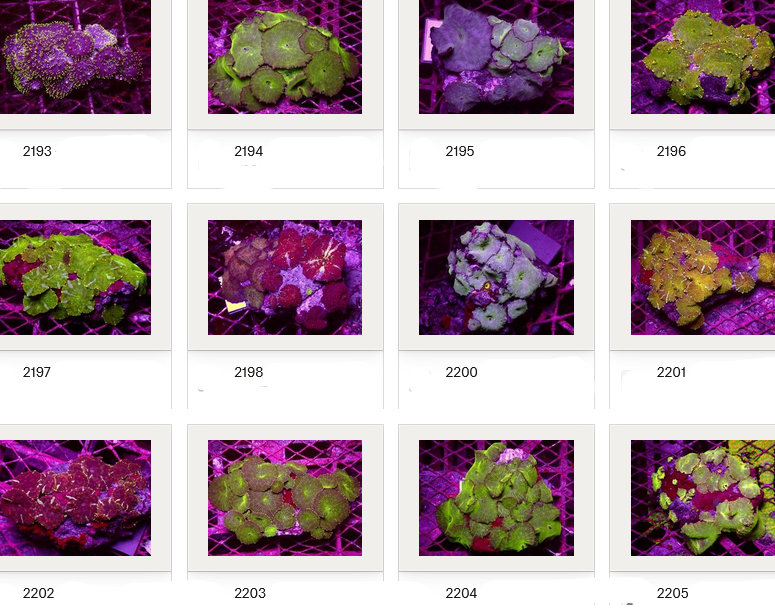Select the purple-gray coral thumbnail 2195
Screen dimensions: 775x610
[x=496, y=56]
